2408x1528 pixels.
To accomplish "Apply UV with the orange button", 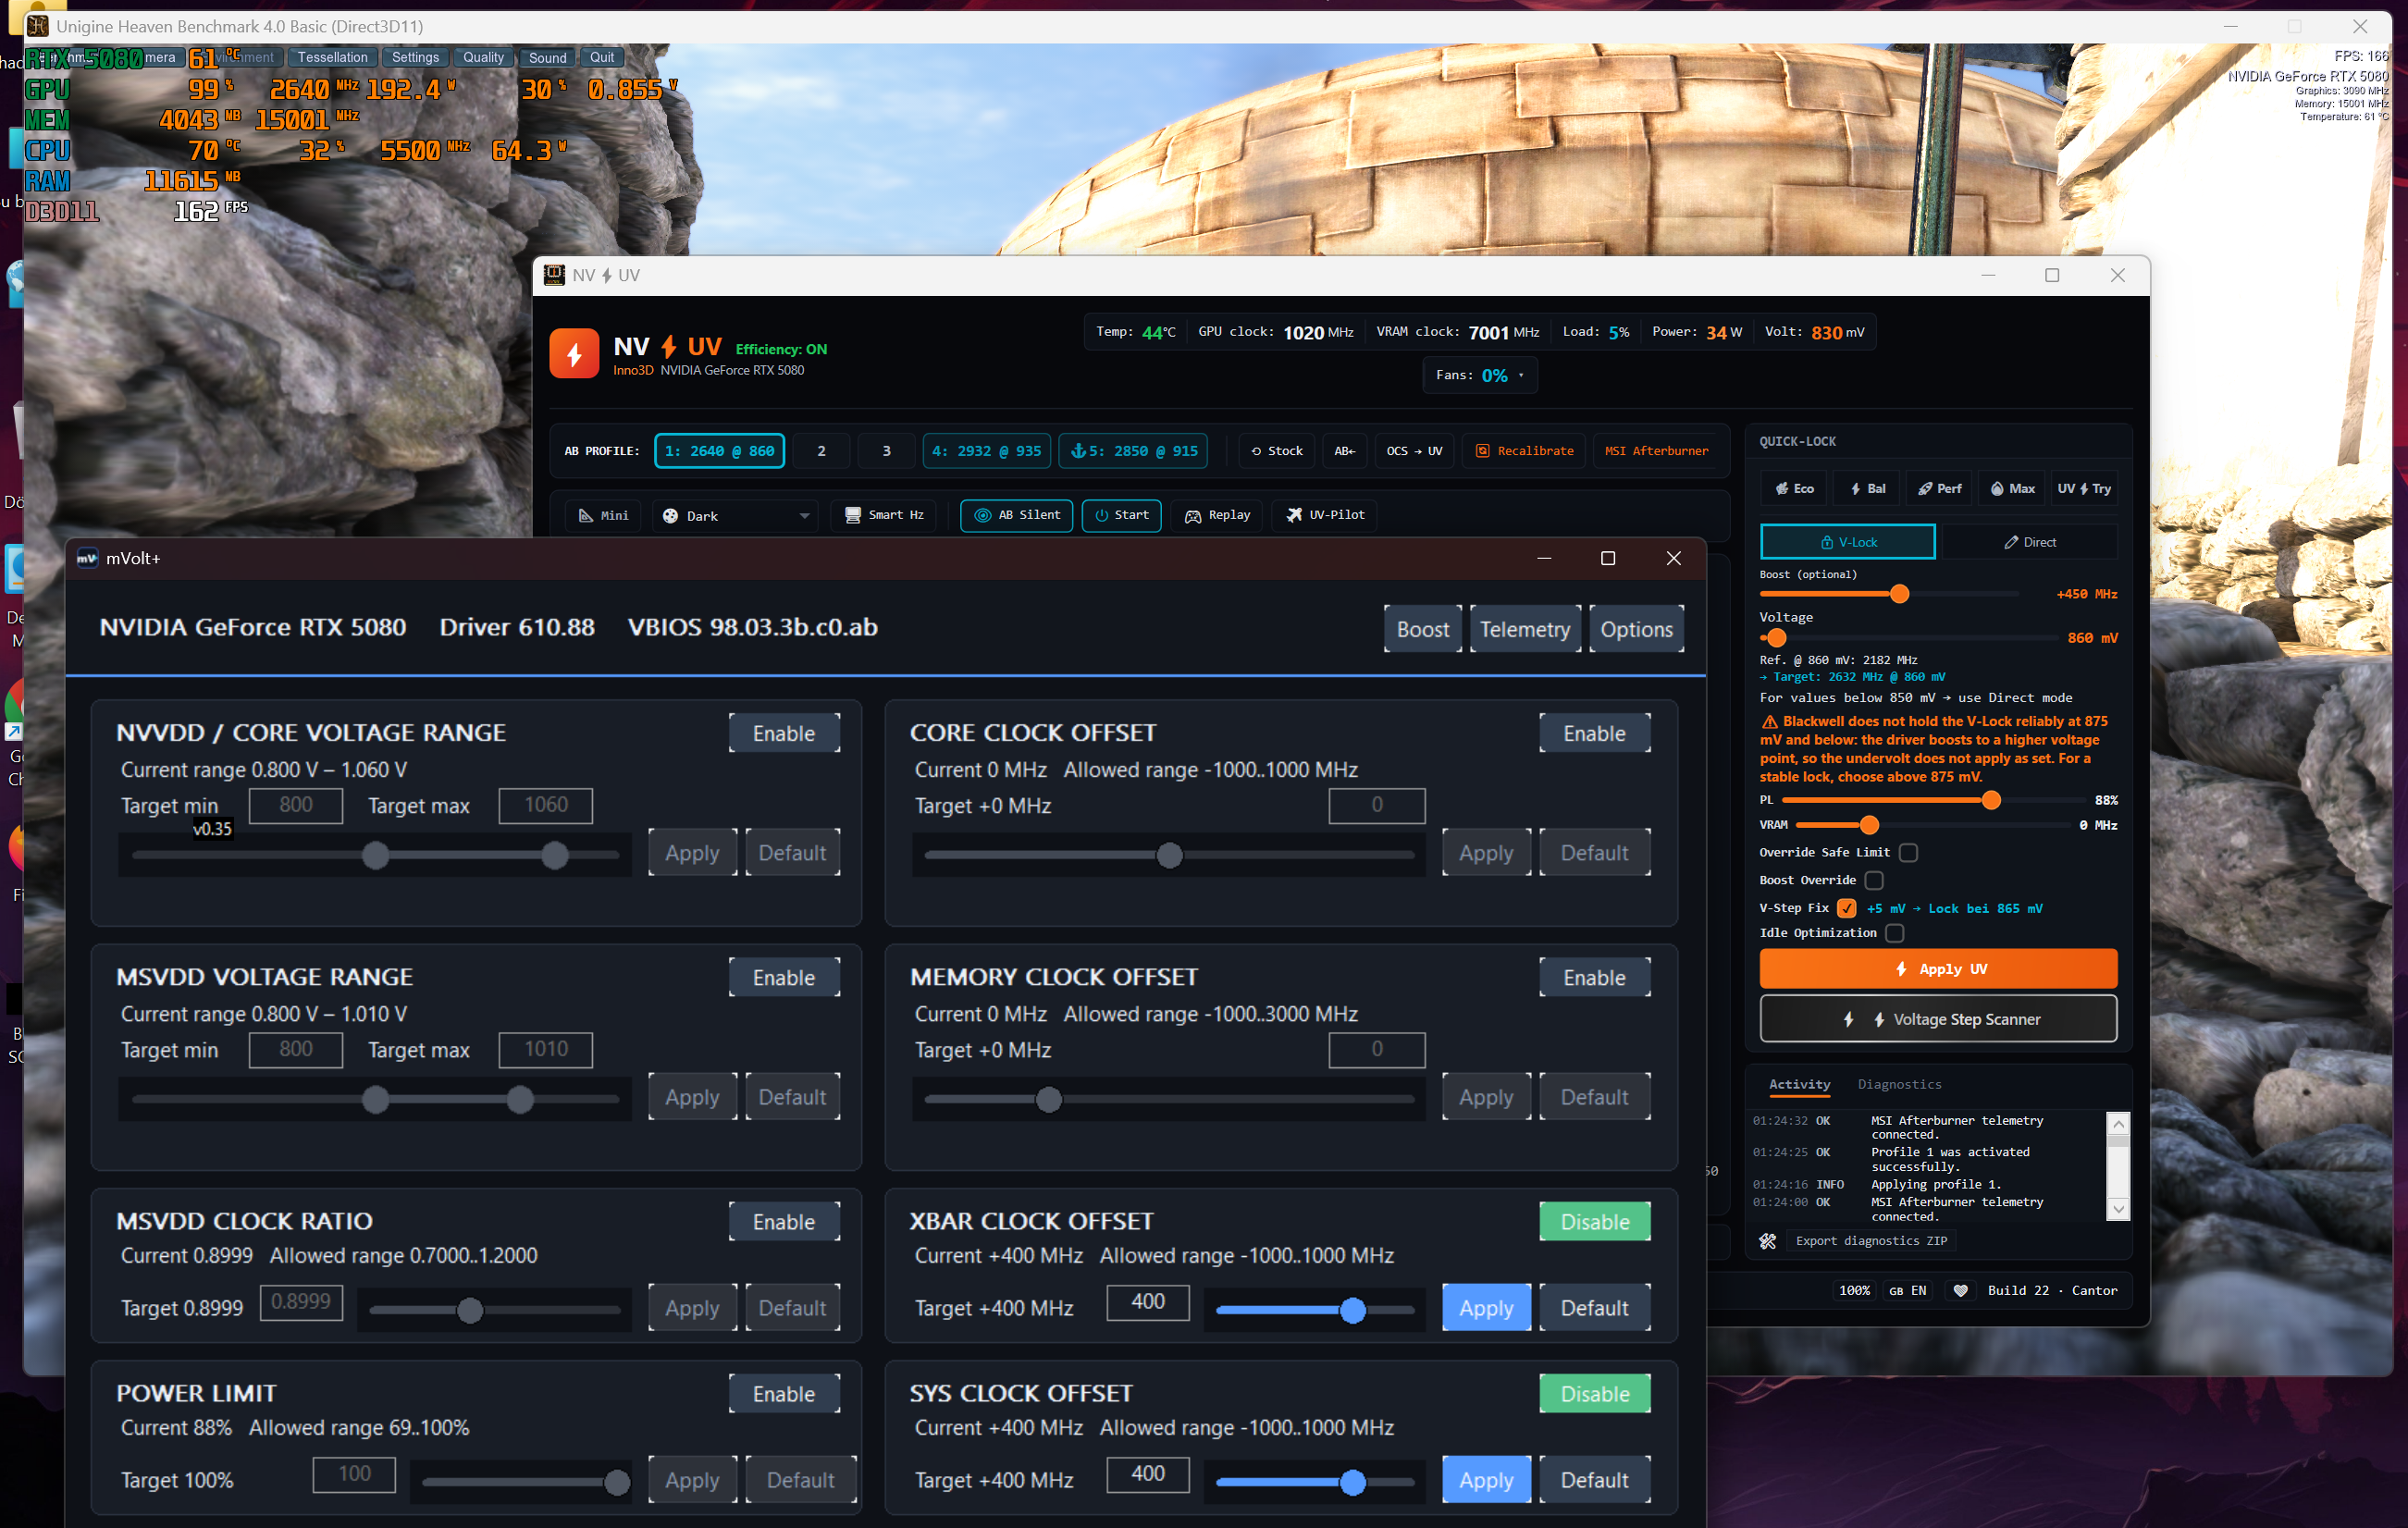I will coord(1938,969).
